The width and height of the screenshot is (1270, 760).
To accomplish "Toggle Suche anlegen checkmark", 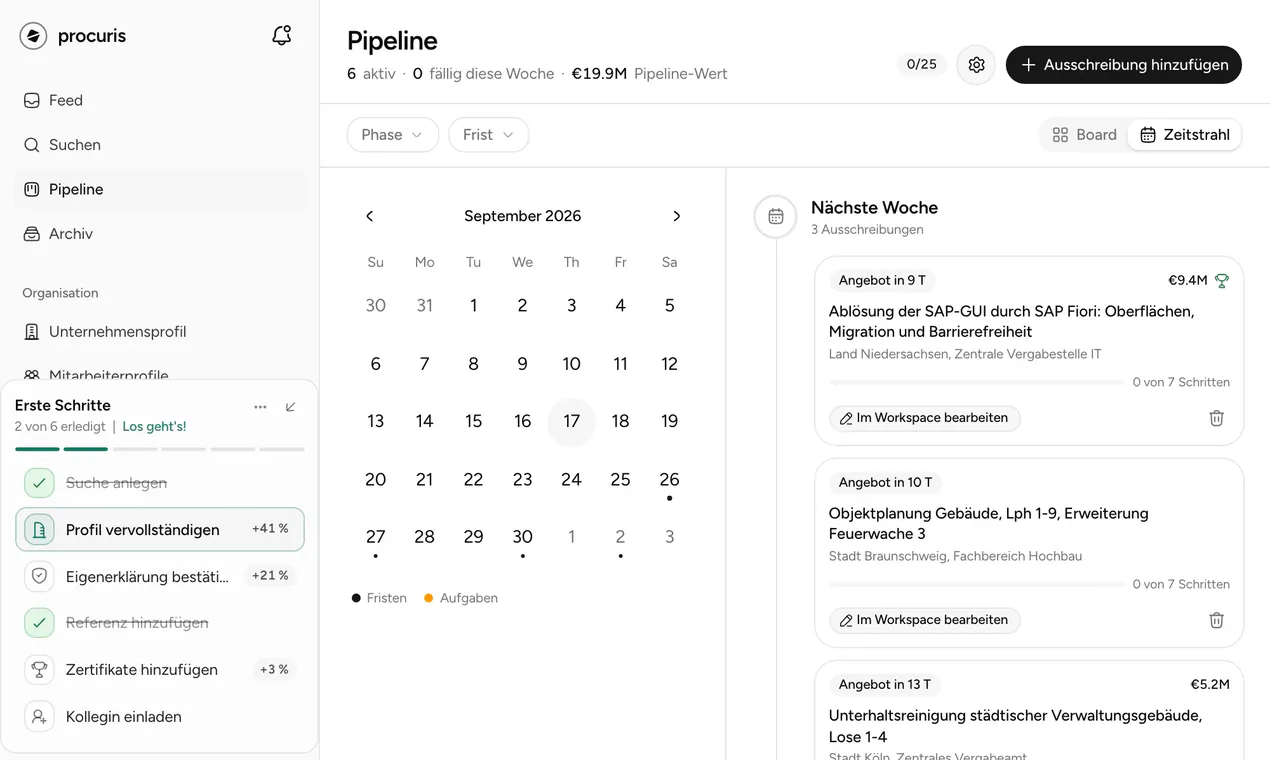I will point(39,483).
